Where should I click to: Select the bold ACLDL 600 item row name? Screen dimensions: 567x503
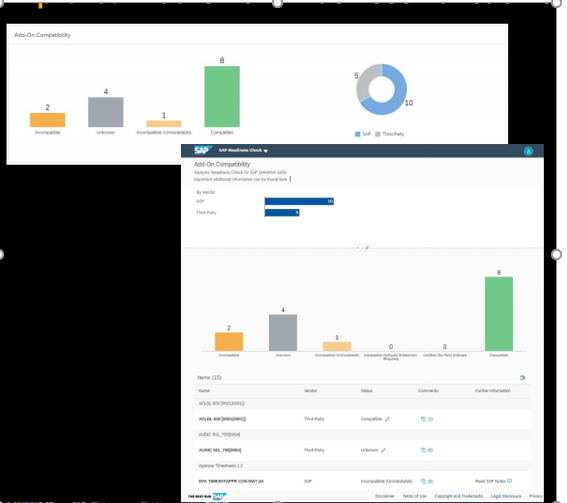(x=222, y=419)
